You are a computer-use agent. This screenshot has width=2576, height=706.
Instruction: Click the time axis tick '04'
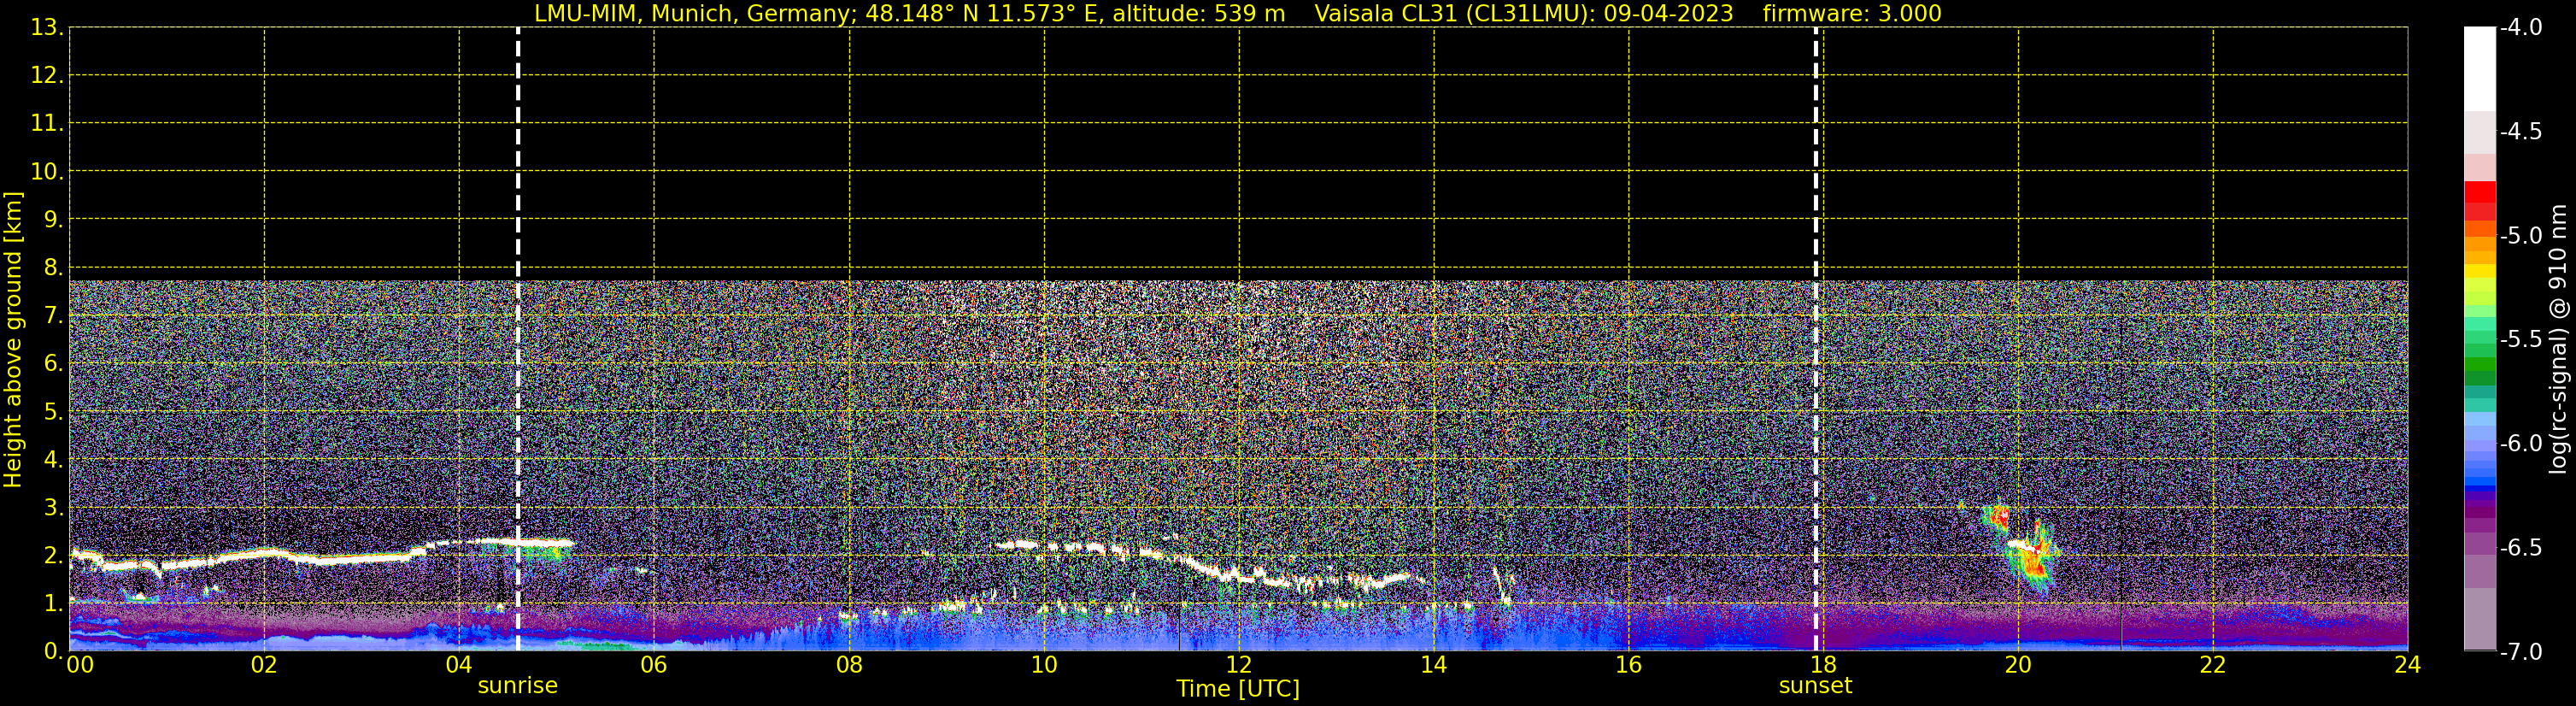tap(459, 665)
